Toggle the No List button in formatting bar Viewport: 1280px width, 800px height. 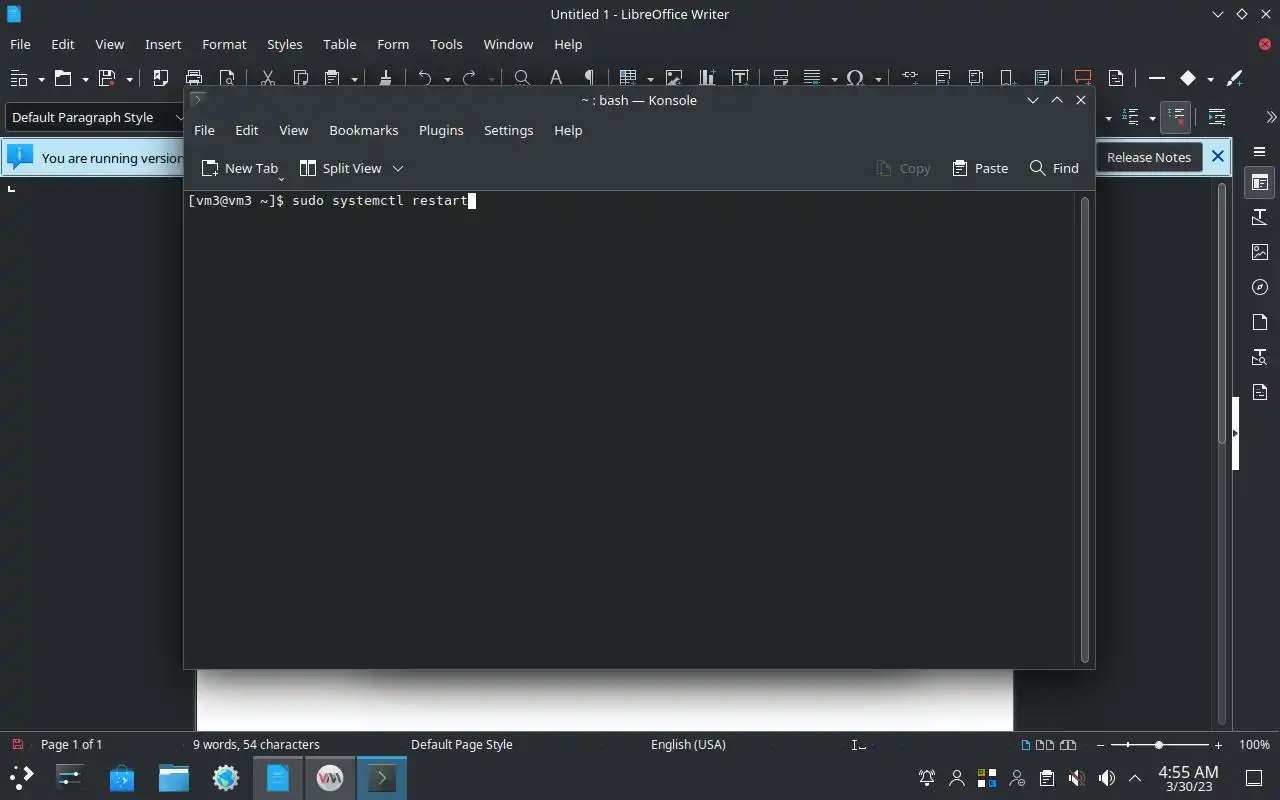click(1176, 117)
